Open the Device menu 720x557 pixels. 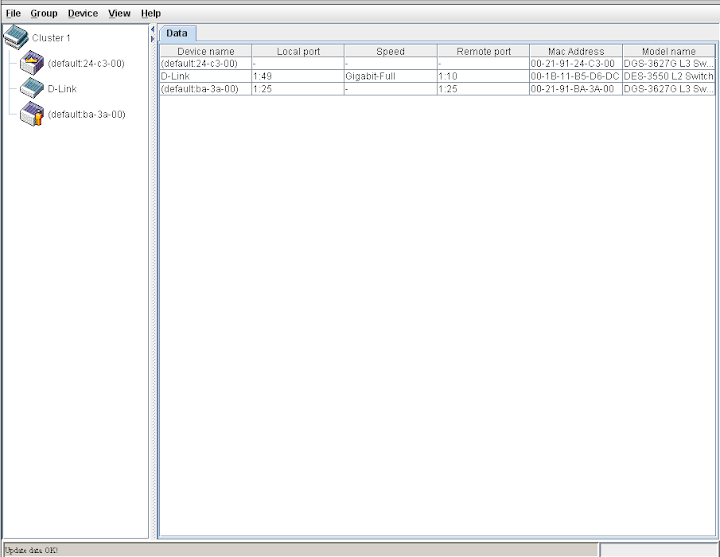(83, 14)
